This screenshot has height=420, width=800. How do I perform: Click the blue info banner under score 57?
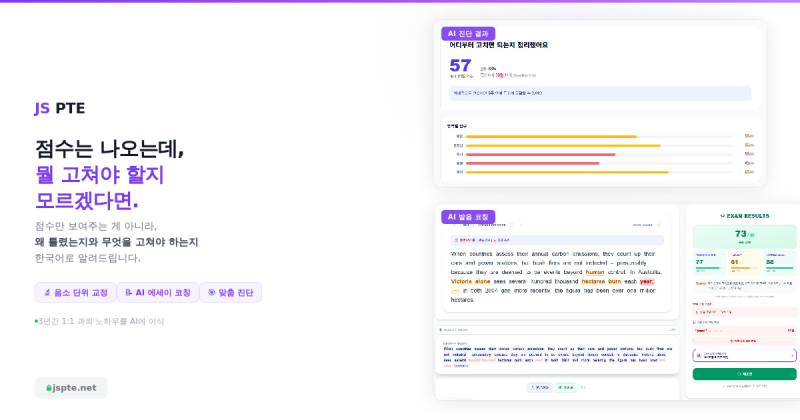click(x=600, y=93)
